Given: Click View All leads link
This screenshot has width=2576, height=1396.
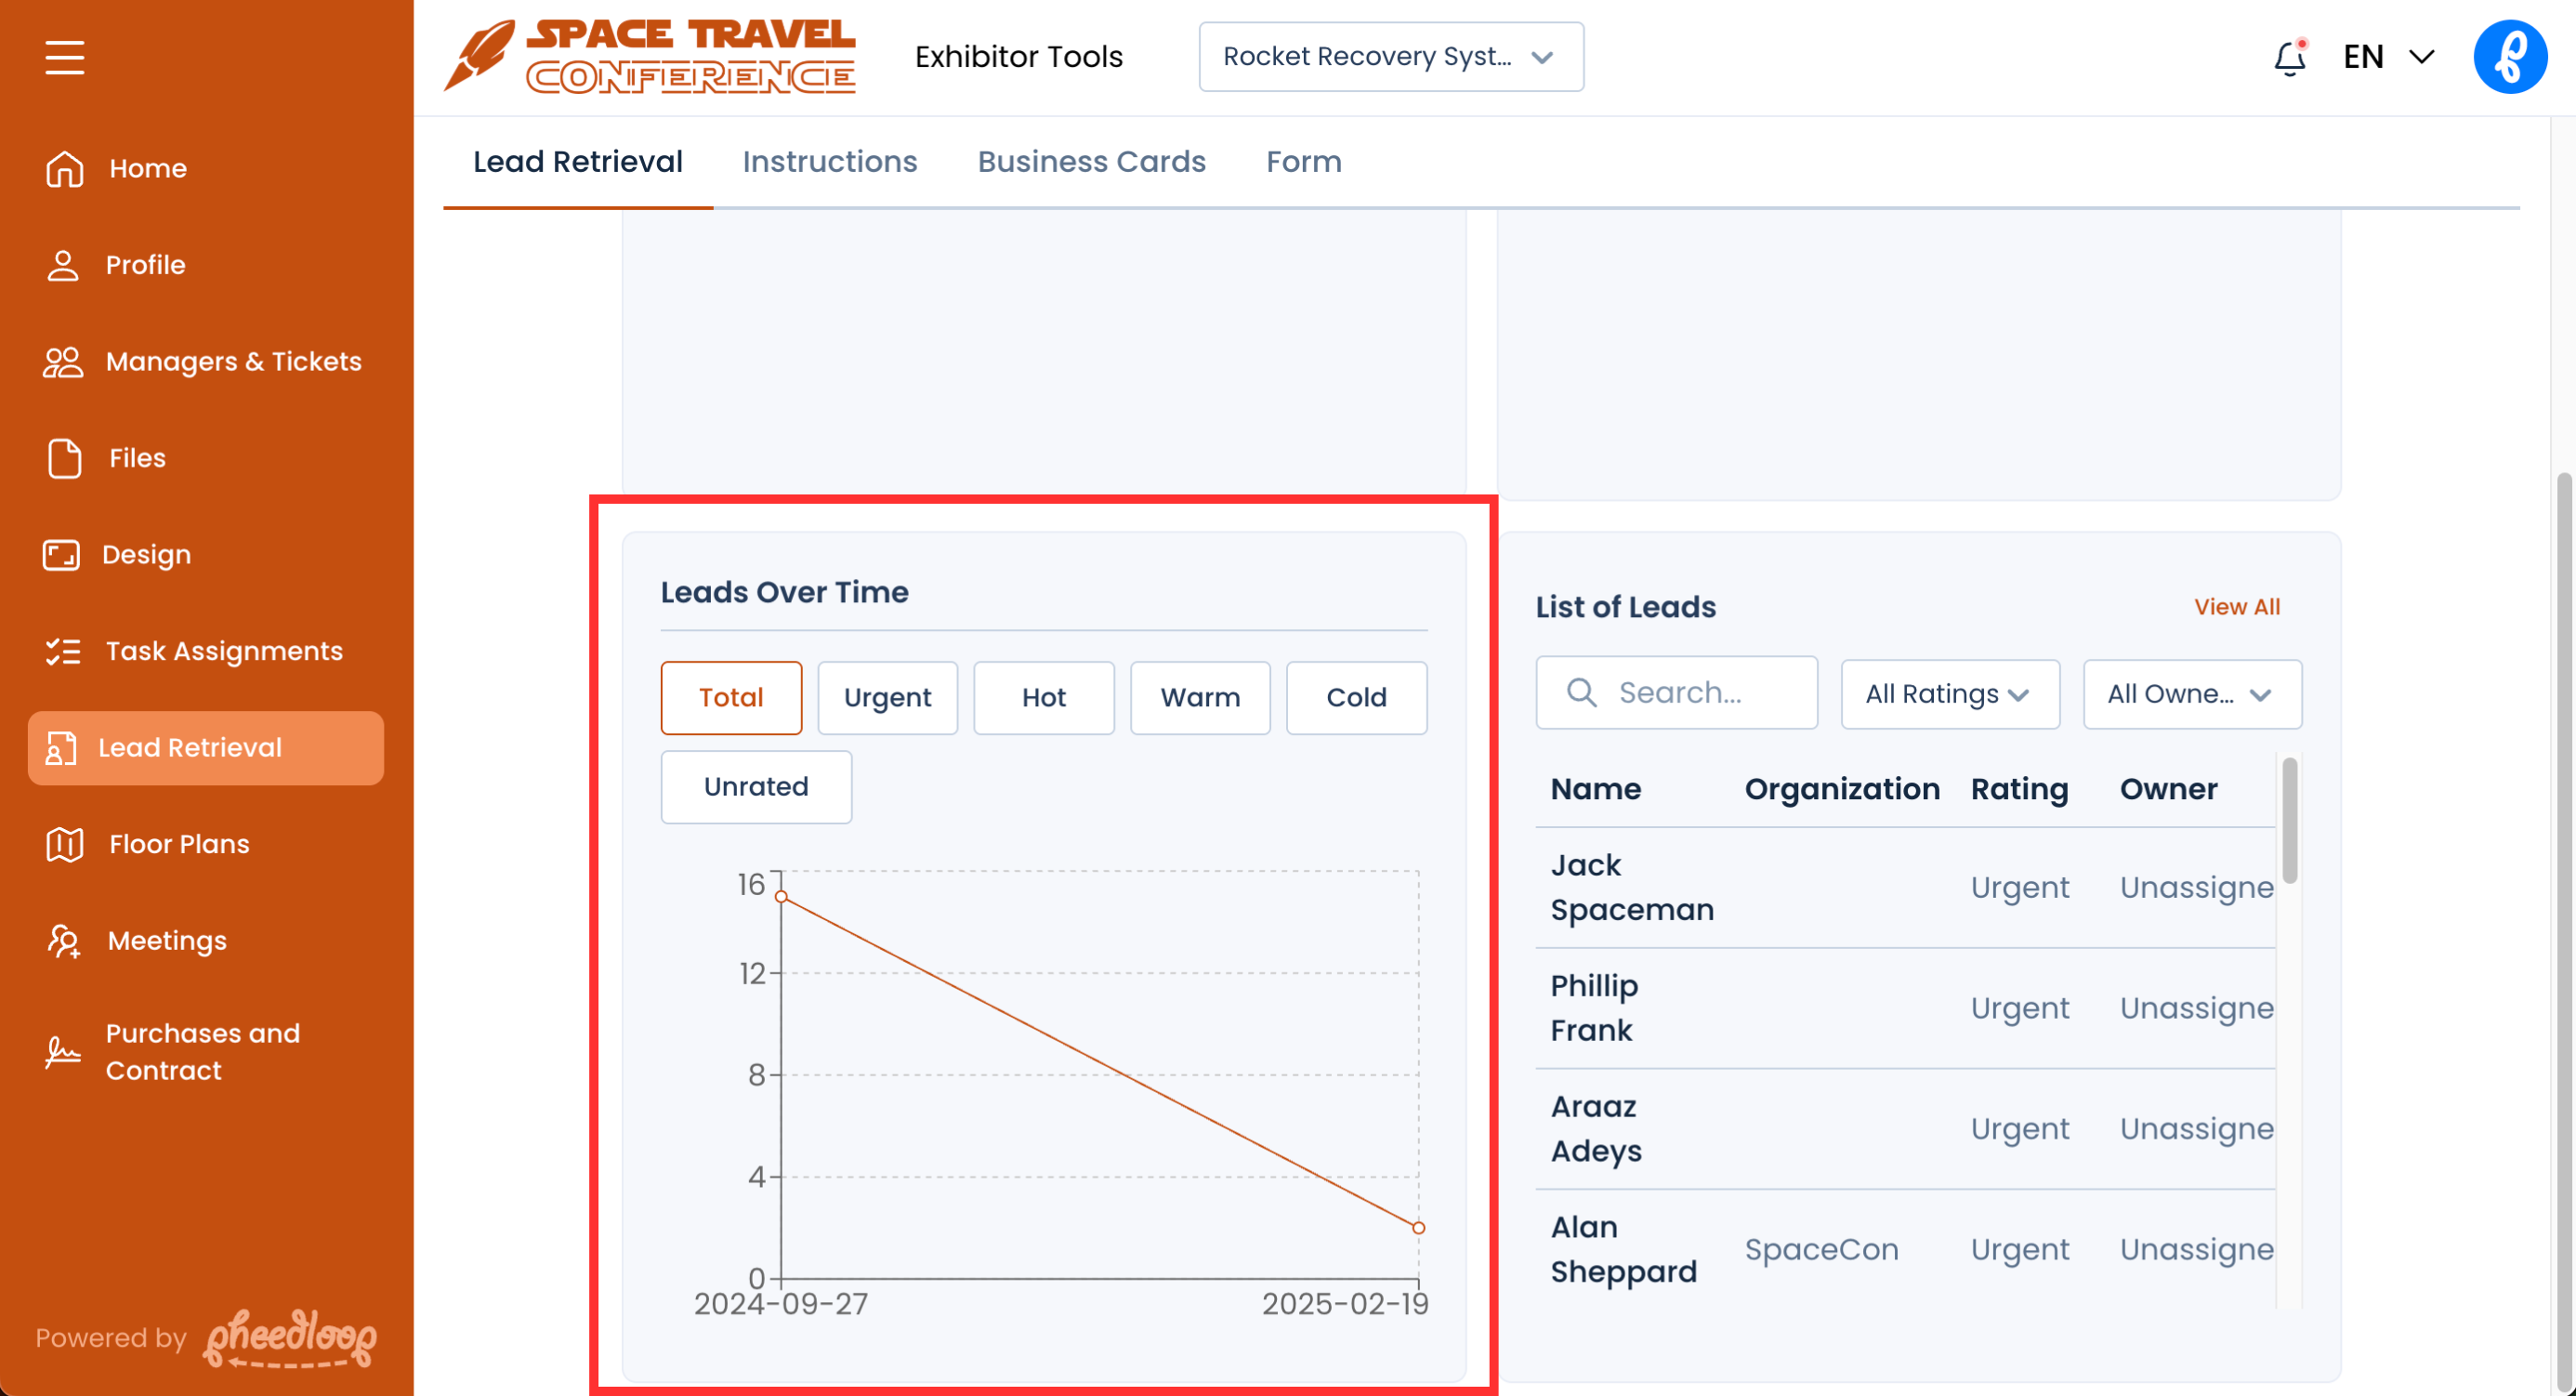Looking at the screenshot, I should [2237, 607].
